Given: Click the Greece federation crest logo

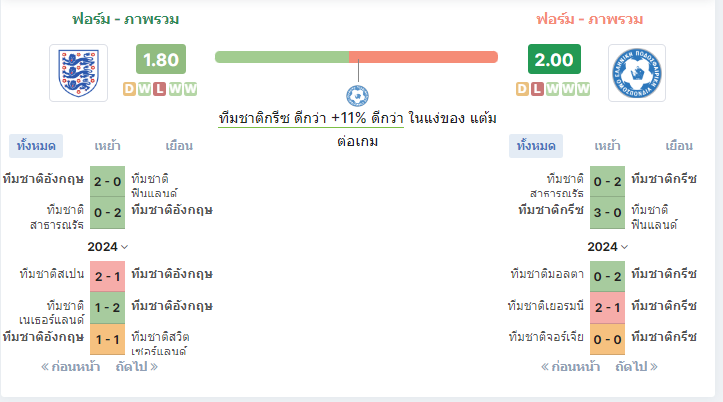Looking at the screenshot, I should tap(637, 73).
